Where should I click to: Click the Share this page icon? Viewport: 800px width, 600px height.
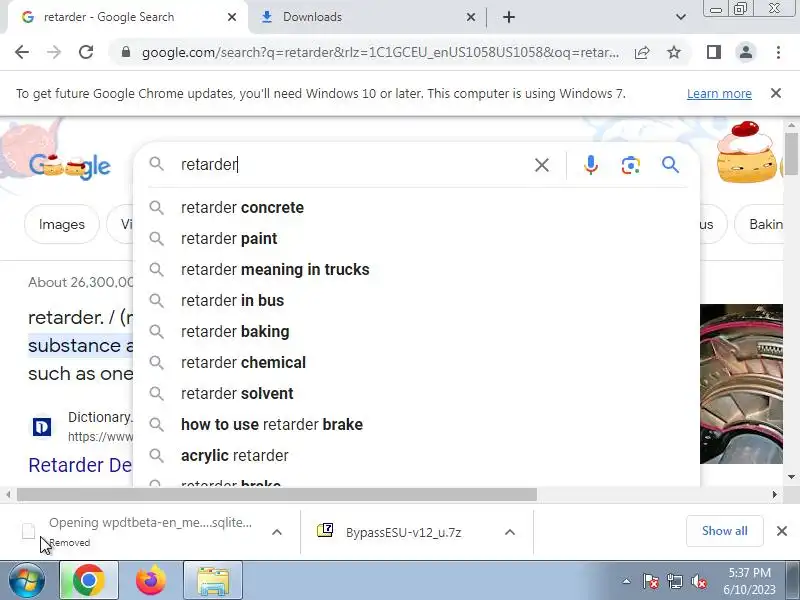coord(642,52)
